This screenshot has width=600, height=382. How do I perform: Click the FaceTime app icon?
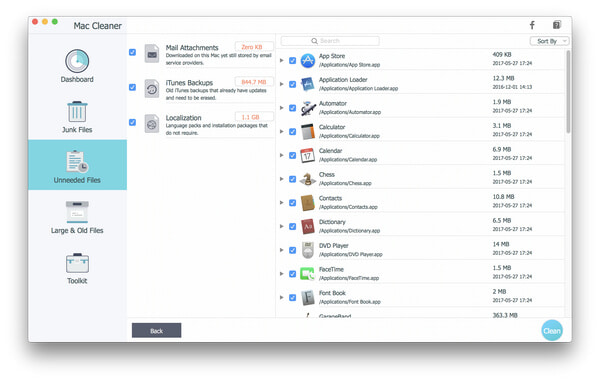[x=308, y=274]
